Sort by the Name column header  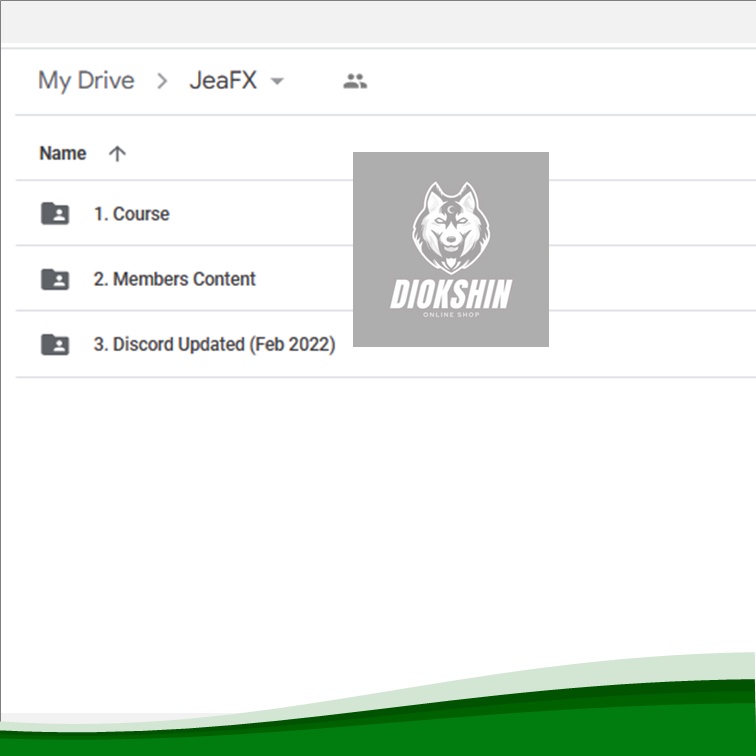tap(63, 153)
